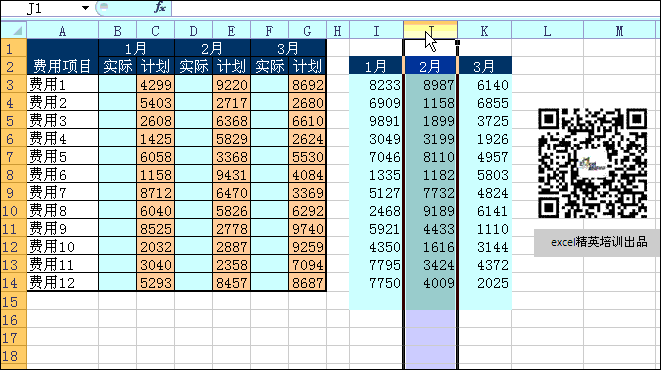Select row 10 header
Viewport: 661px width, 370px height.
(13, 210)
